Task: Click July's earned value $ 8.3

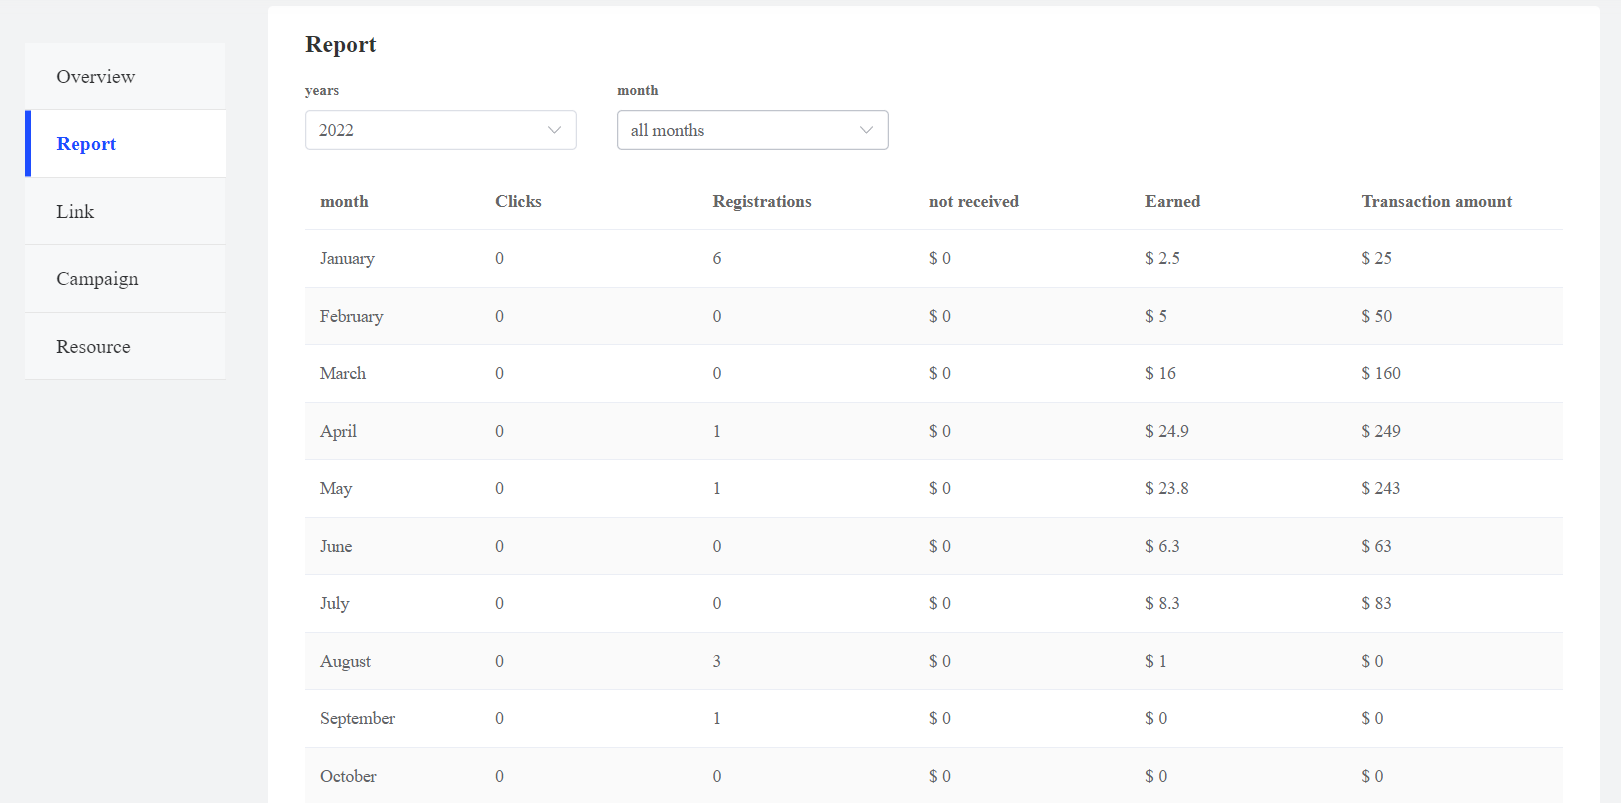Action: (1162, 603)
